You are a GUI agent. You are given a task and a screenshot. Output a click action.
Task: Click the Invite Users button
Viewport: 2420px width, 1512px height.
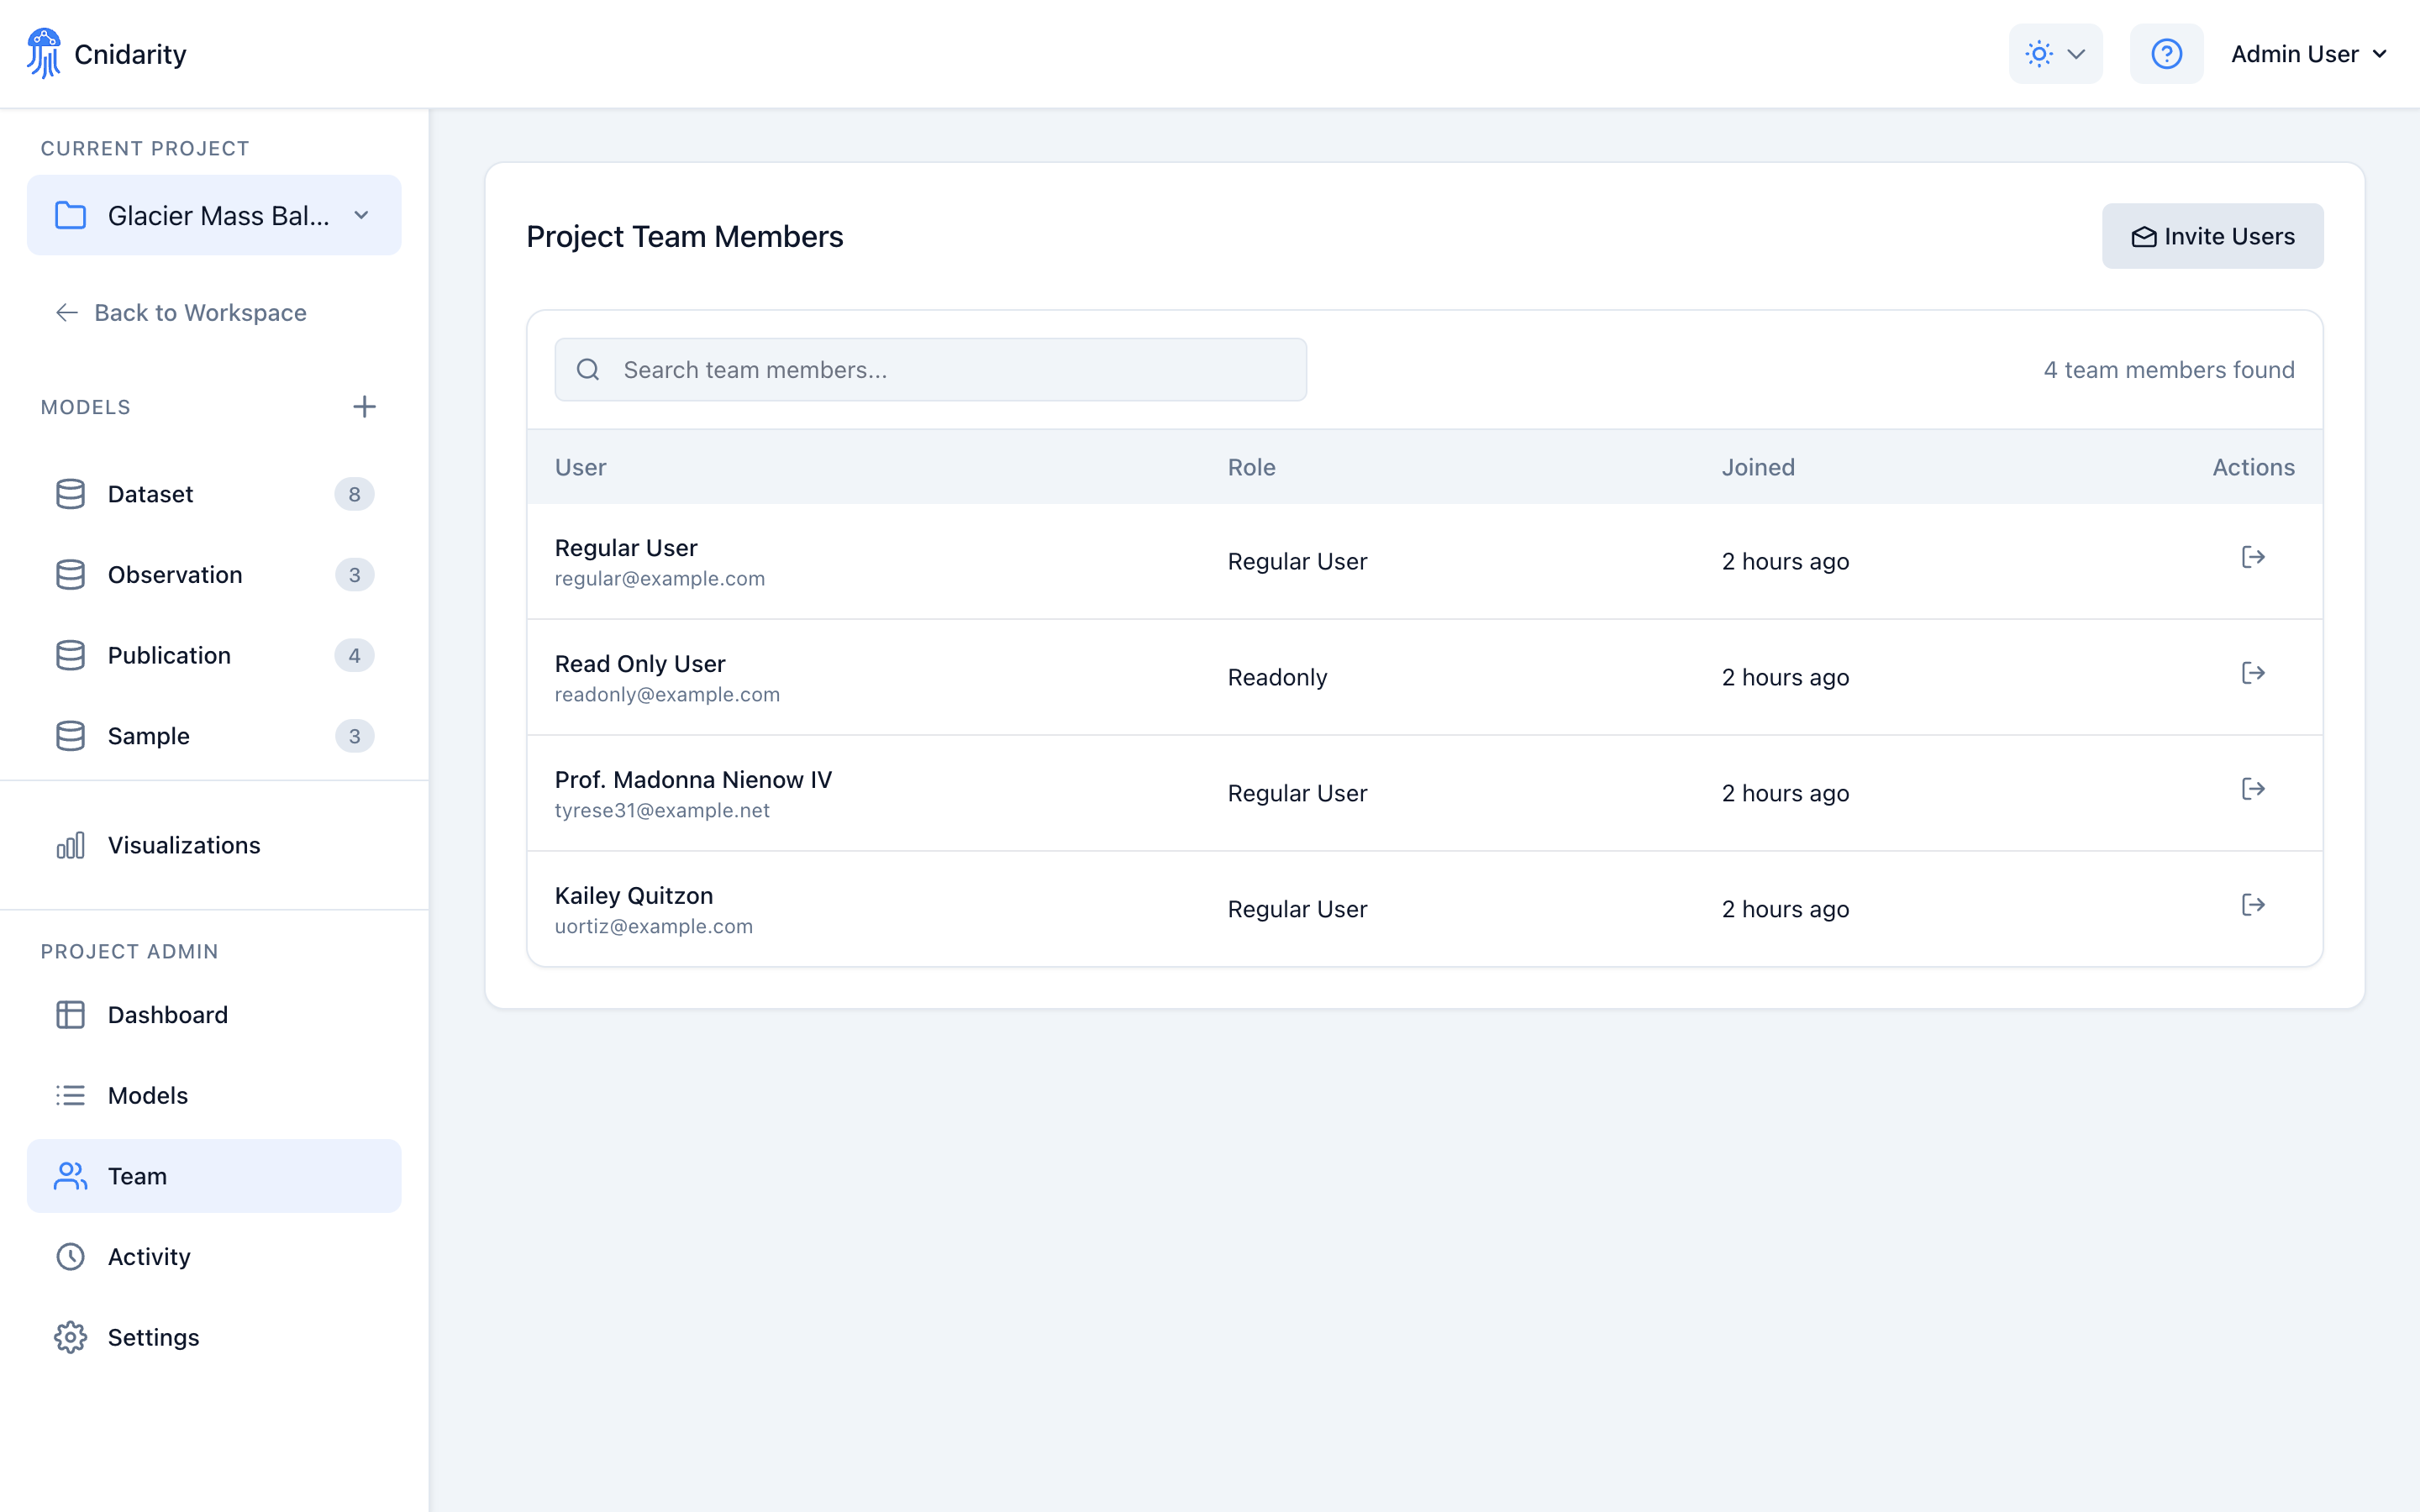[x=2213, y=236]
